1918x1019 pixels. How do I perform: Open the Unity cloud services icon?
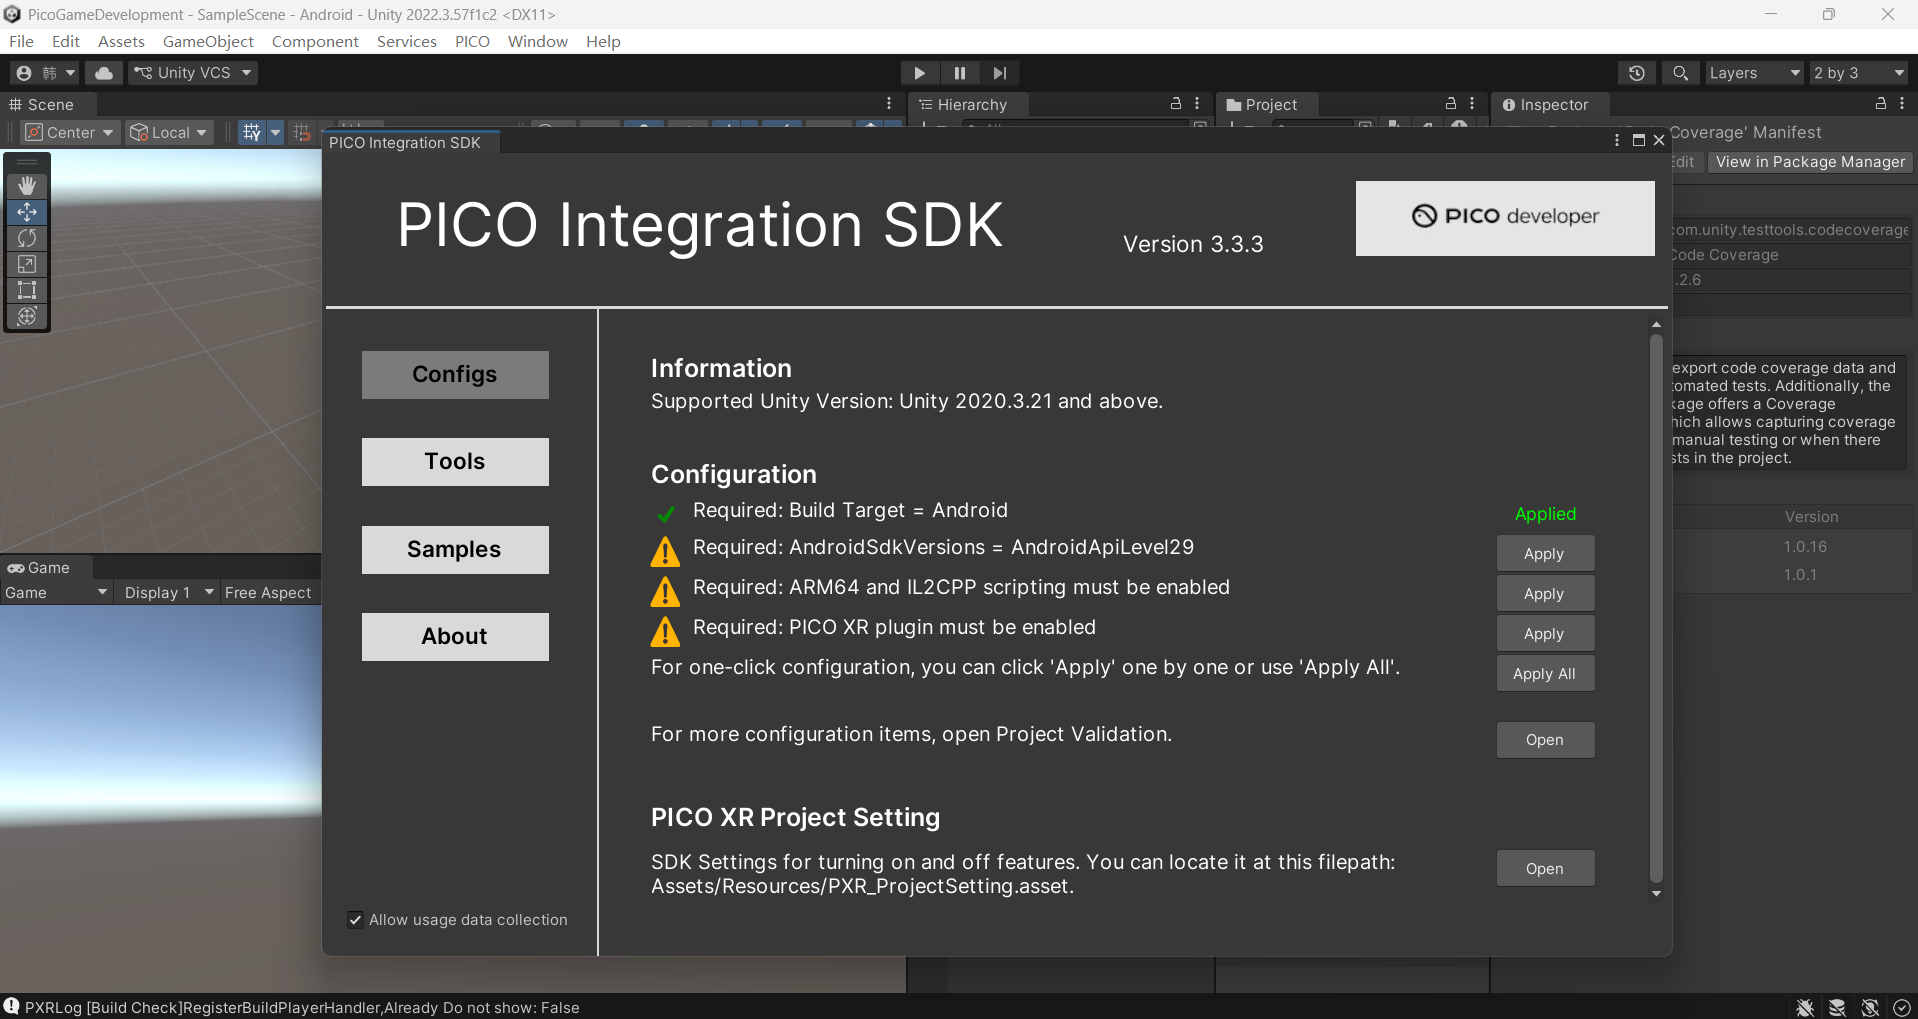[103, 73]
